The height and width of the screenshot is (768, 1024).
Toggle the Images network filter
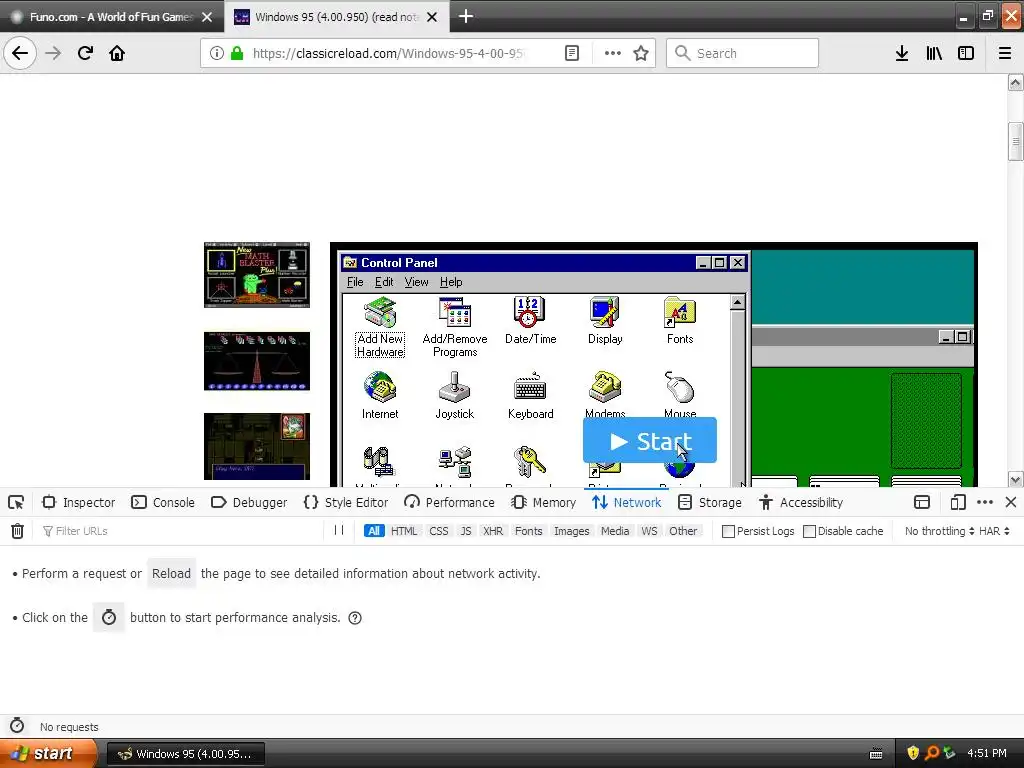[x=571, y=531]
